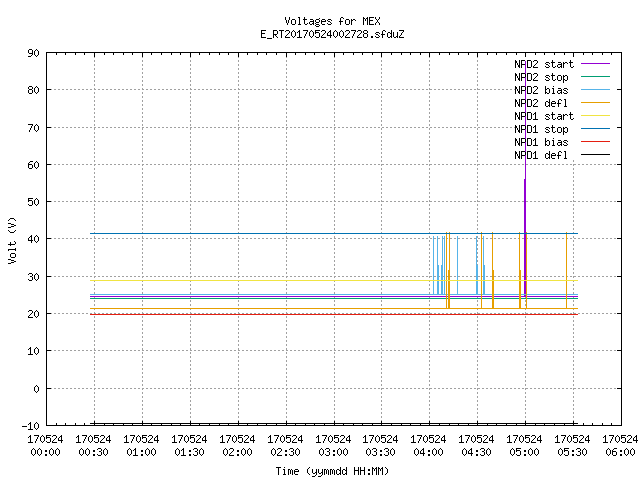Click the chart title 'Voltages for MEX'
Image resolution: width=640 pixels, height=480 pixels.
(332, 21)
